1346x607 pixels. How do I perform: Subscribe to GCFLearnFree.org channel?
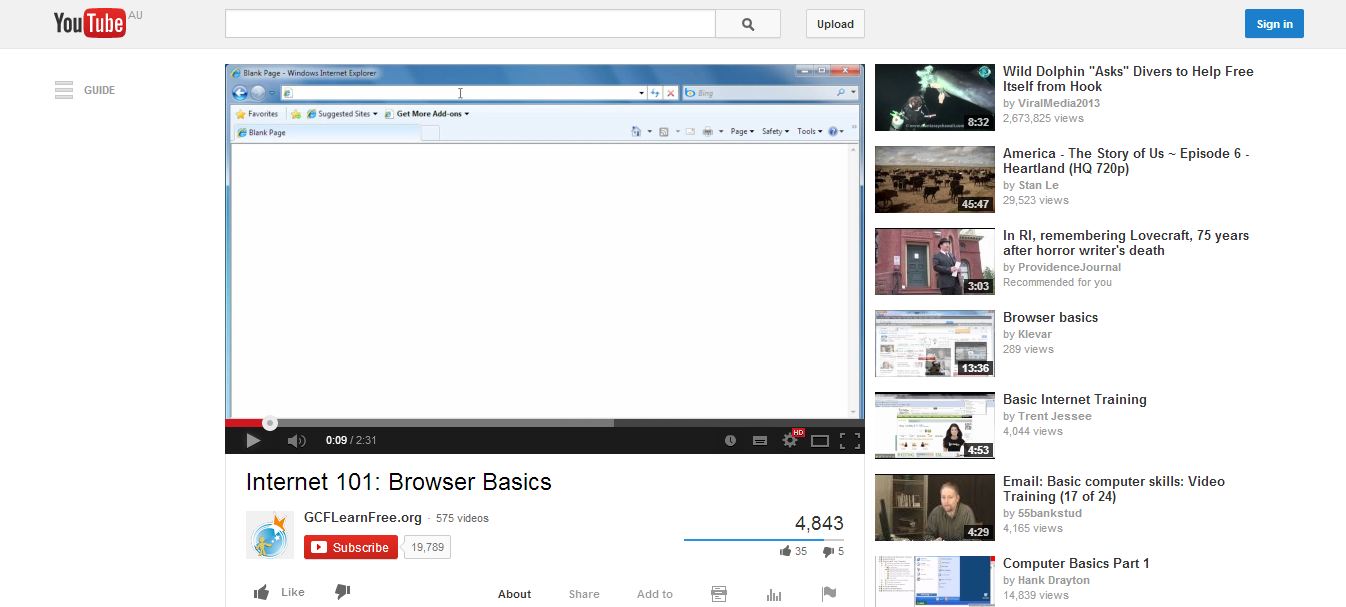click(x=351, y=547)
